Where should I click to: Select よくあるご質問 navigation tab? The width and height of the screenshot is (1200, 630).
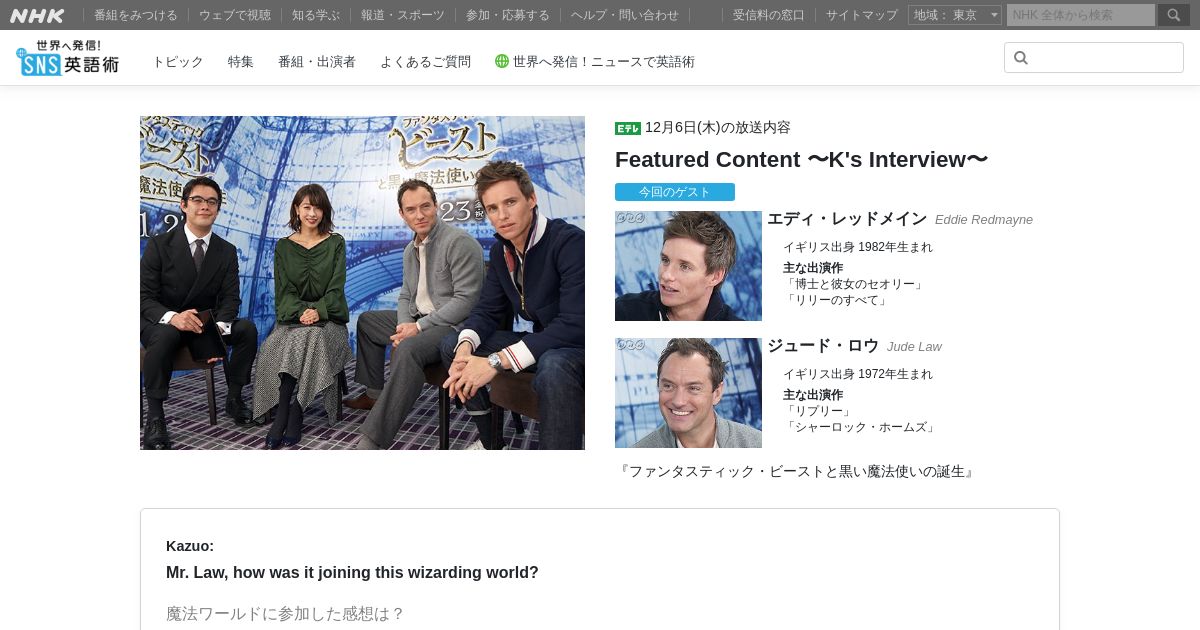pos(425,62)
